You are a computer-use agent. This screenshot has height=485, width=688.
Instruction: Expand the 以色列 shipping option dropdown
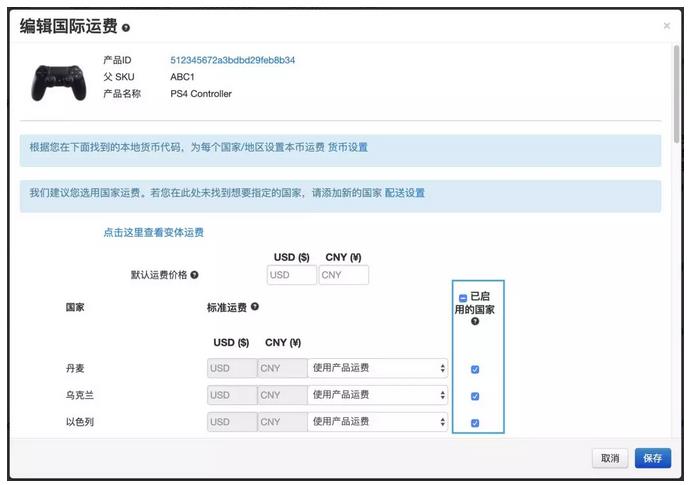pyautogui.click(x=377, y=422)
